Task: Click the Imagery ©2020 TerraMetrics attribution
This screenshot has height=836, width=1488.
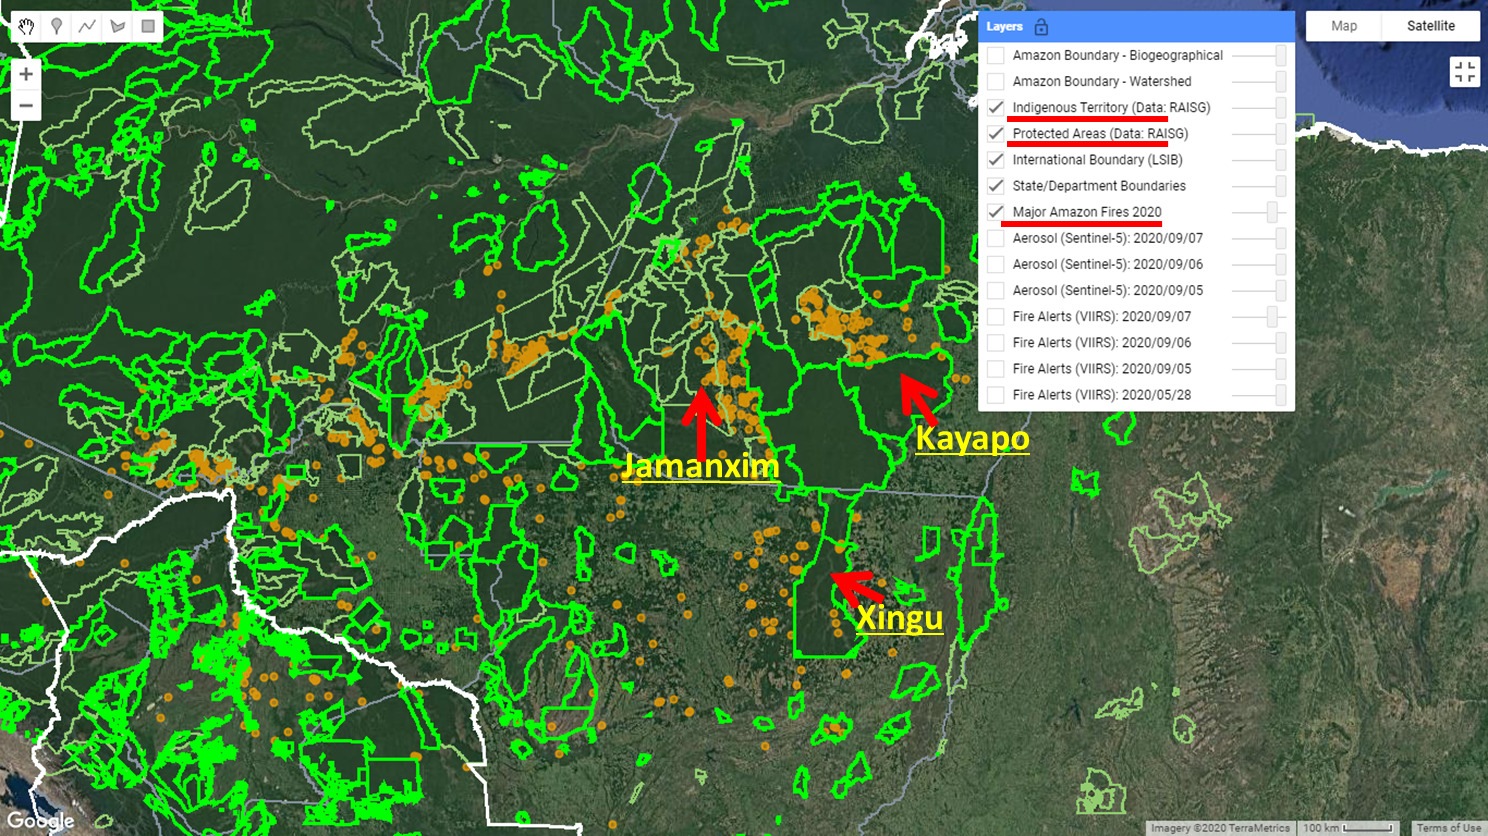Action: click(1220, 828)
